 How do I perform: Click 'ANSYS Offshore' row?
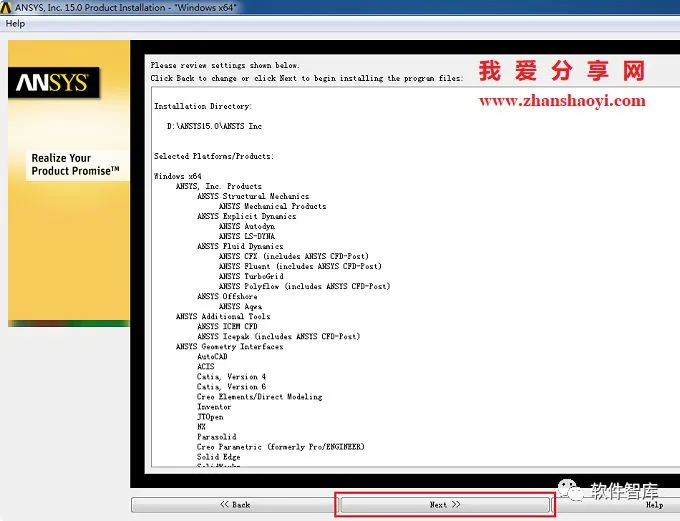[x=227, y=296]
